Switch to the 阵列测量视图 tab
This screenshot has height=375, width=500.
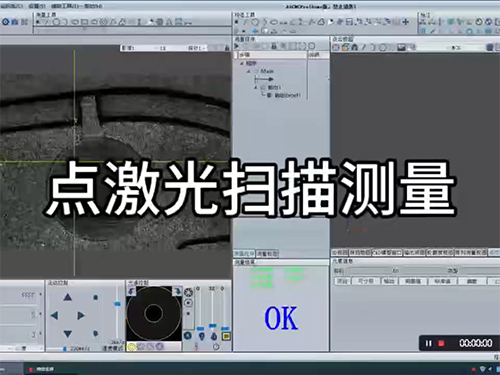point(471,252)
